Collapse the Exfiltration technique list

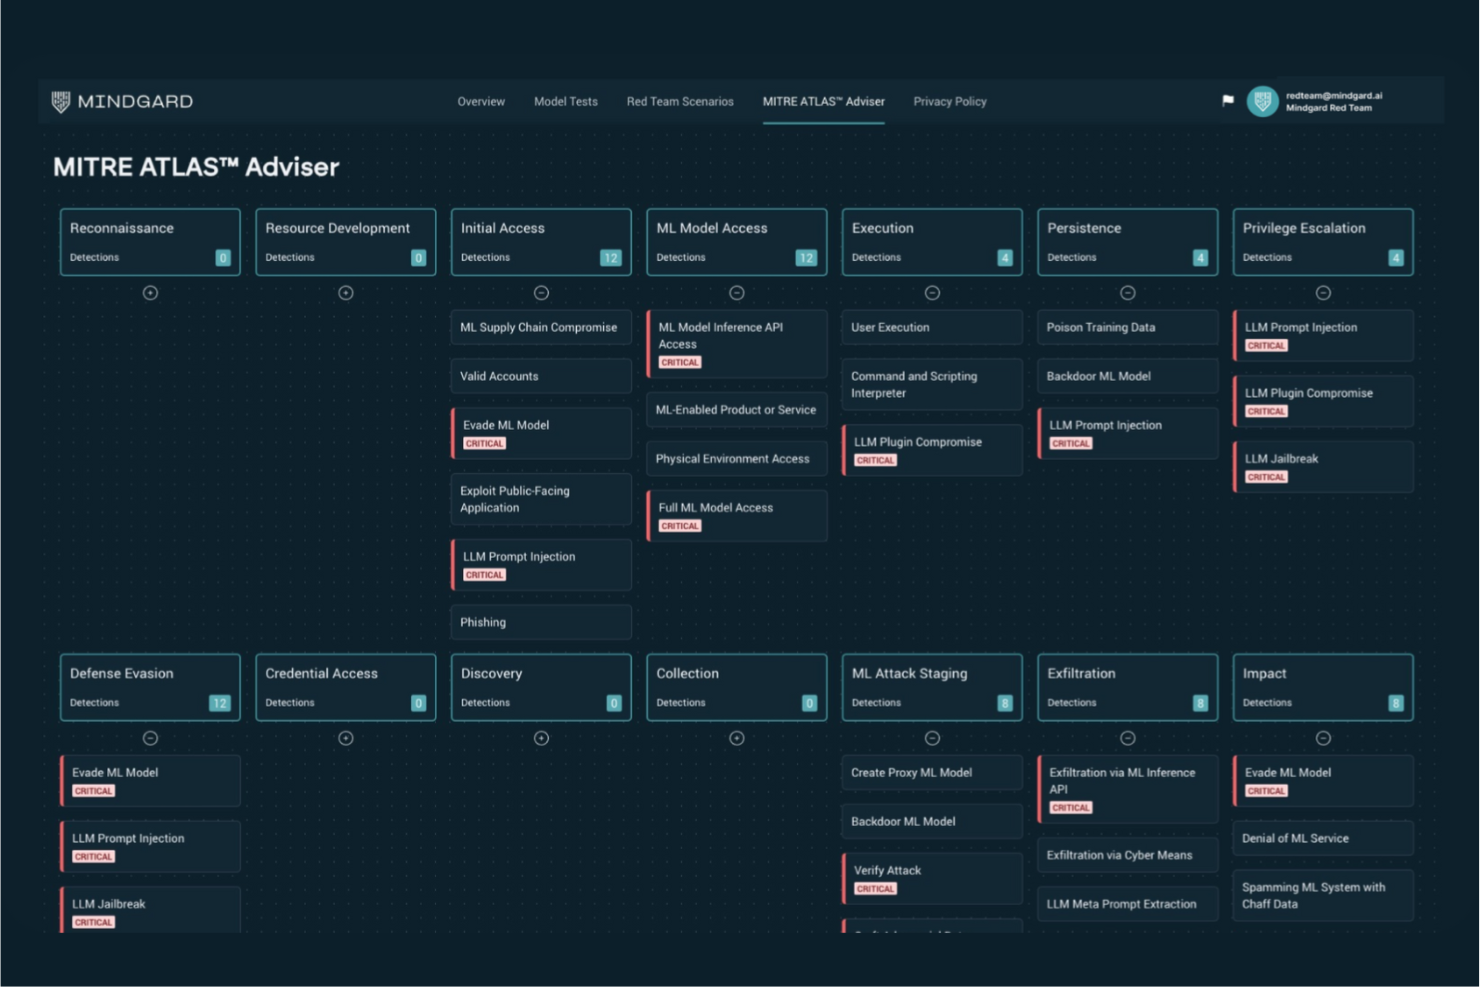pyautogui.click(x=1128, y=738)
